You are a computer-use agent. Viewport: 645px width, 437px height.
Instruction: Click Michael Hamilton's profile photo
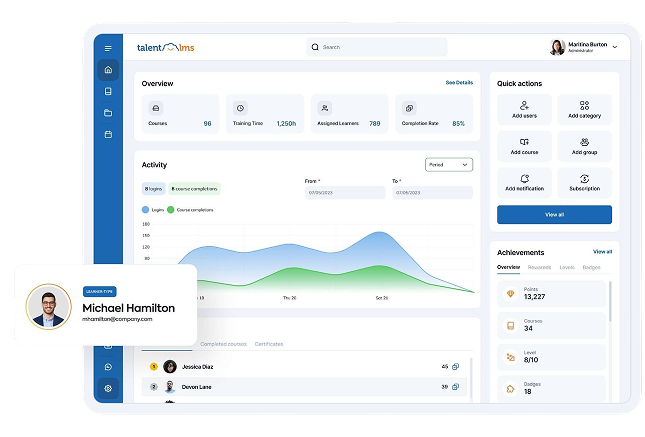point(49,307)
